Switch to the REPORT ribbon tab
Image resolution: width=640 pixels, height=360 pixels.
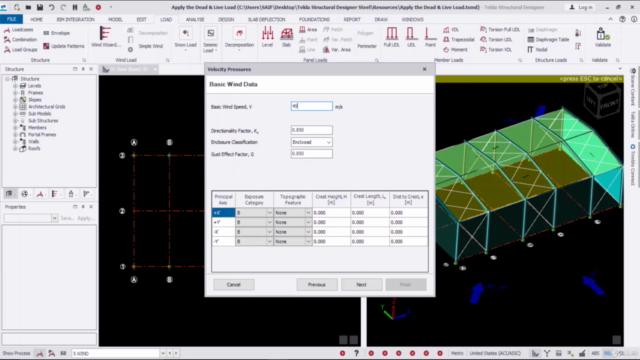pyautogui.click(x=352, y=19)
